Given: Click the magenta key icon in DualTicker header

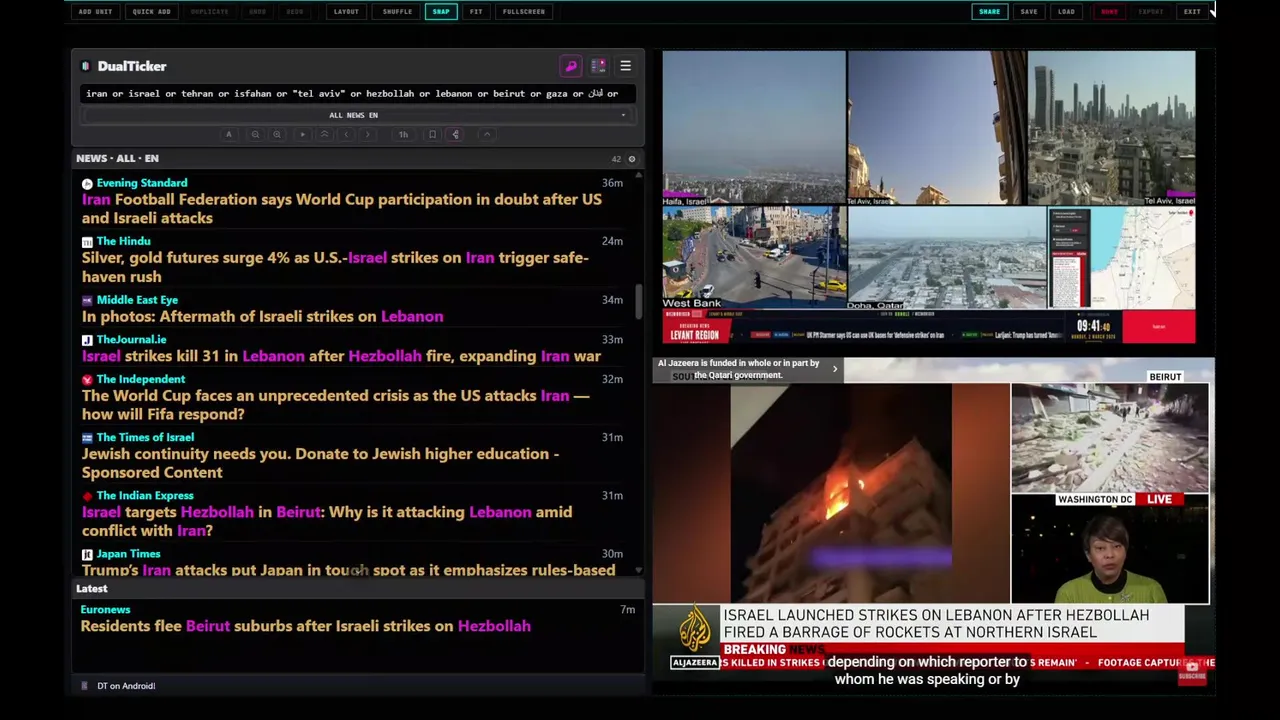Looking at the screenshot, I should click(571, 66).
